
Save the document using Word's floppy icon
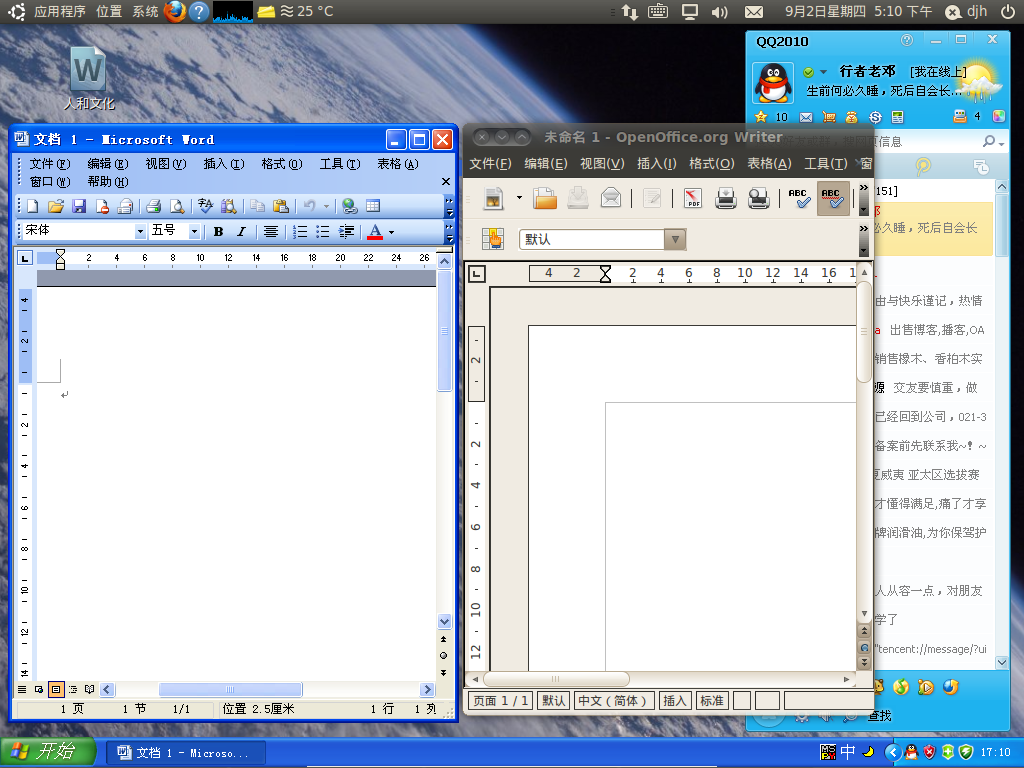(79, 206)
